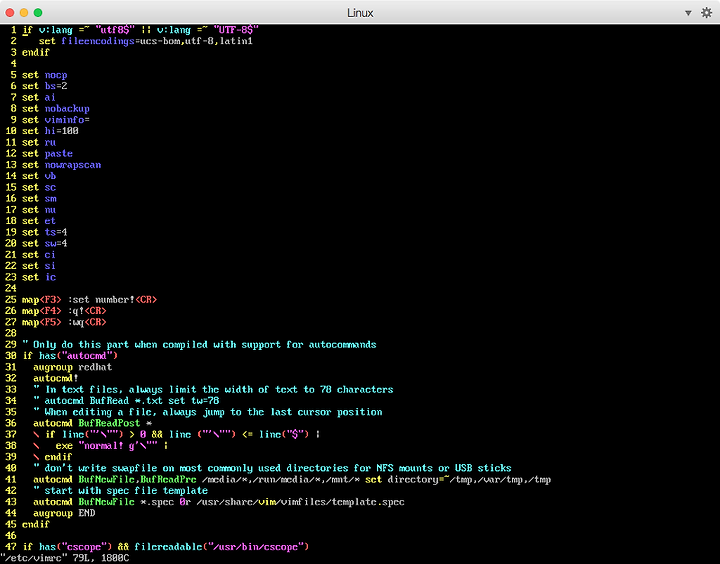Click 'endif' on line 45
Viewport: 720px width, 564px height.
click(36, 525)
